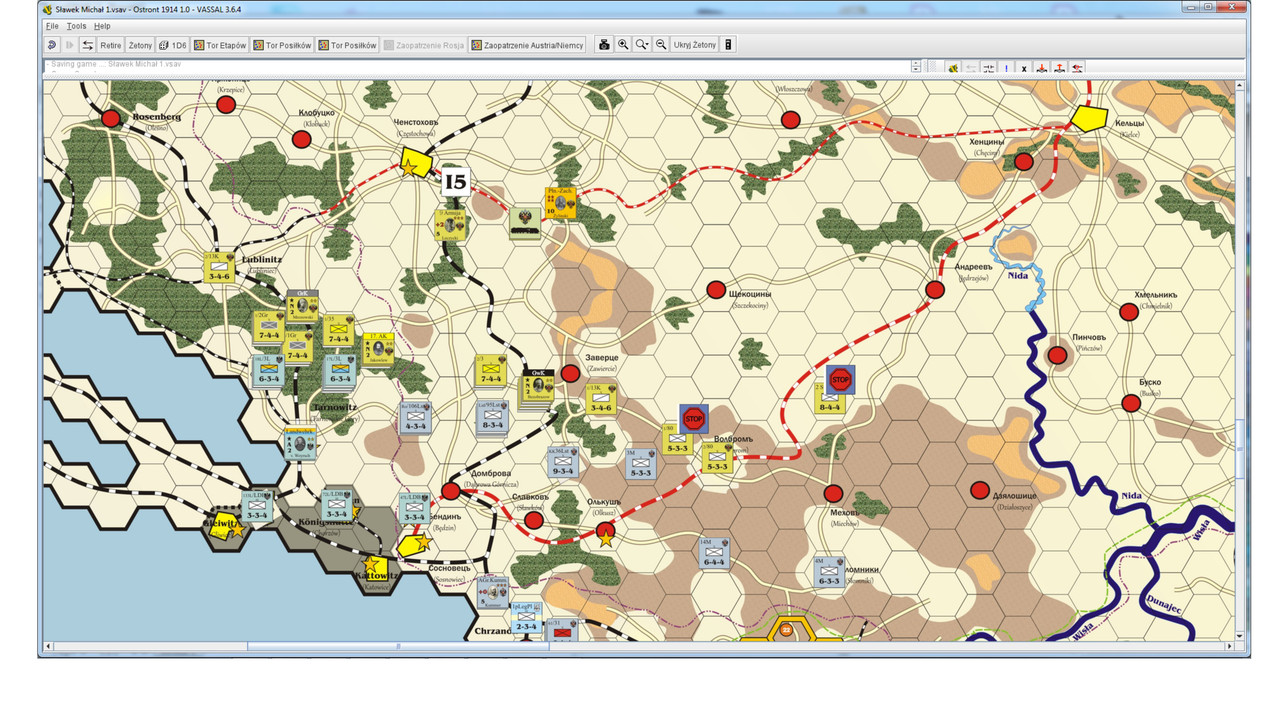Select the 39/3L 6-3-4 counter
This screenshot has height=713, width=1280.
(339, 371)
